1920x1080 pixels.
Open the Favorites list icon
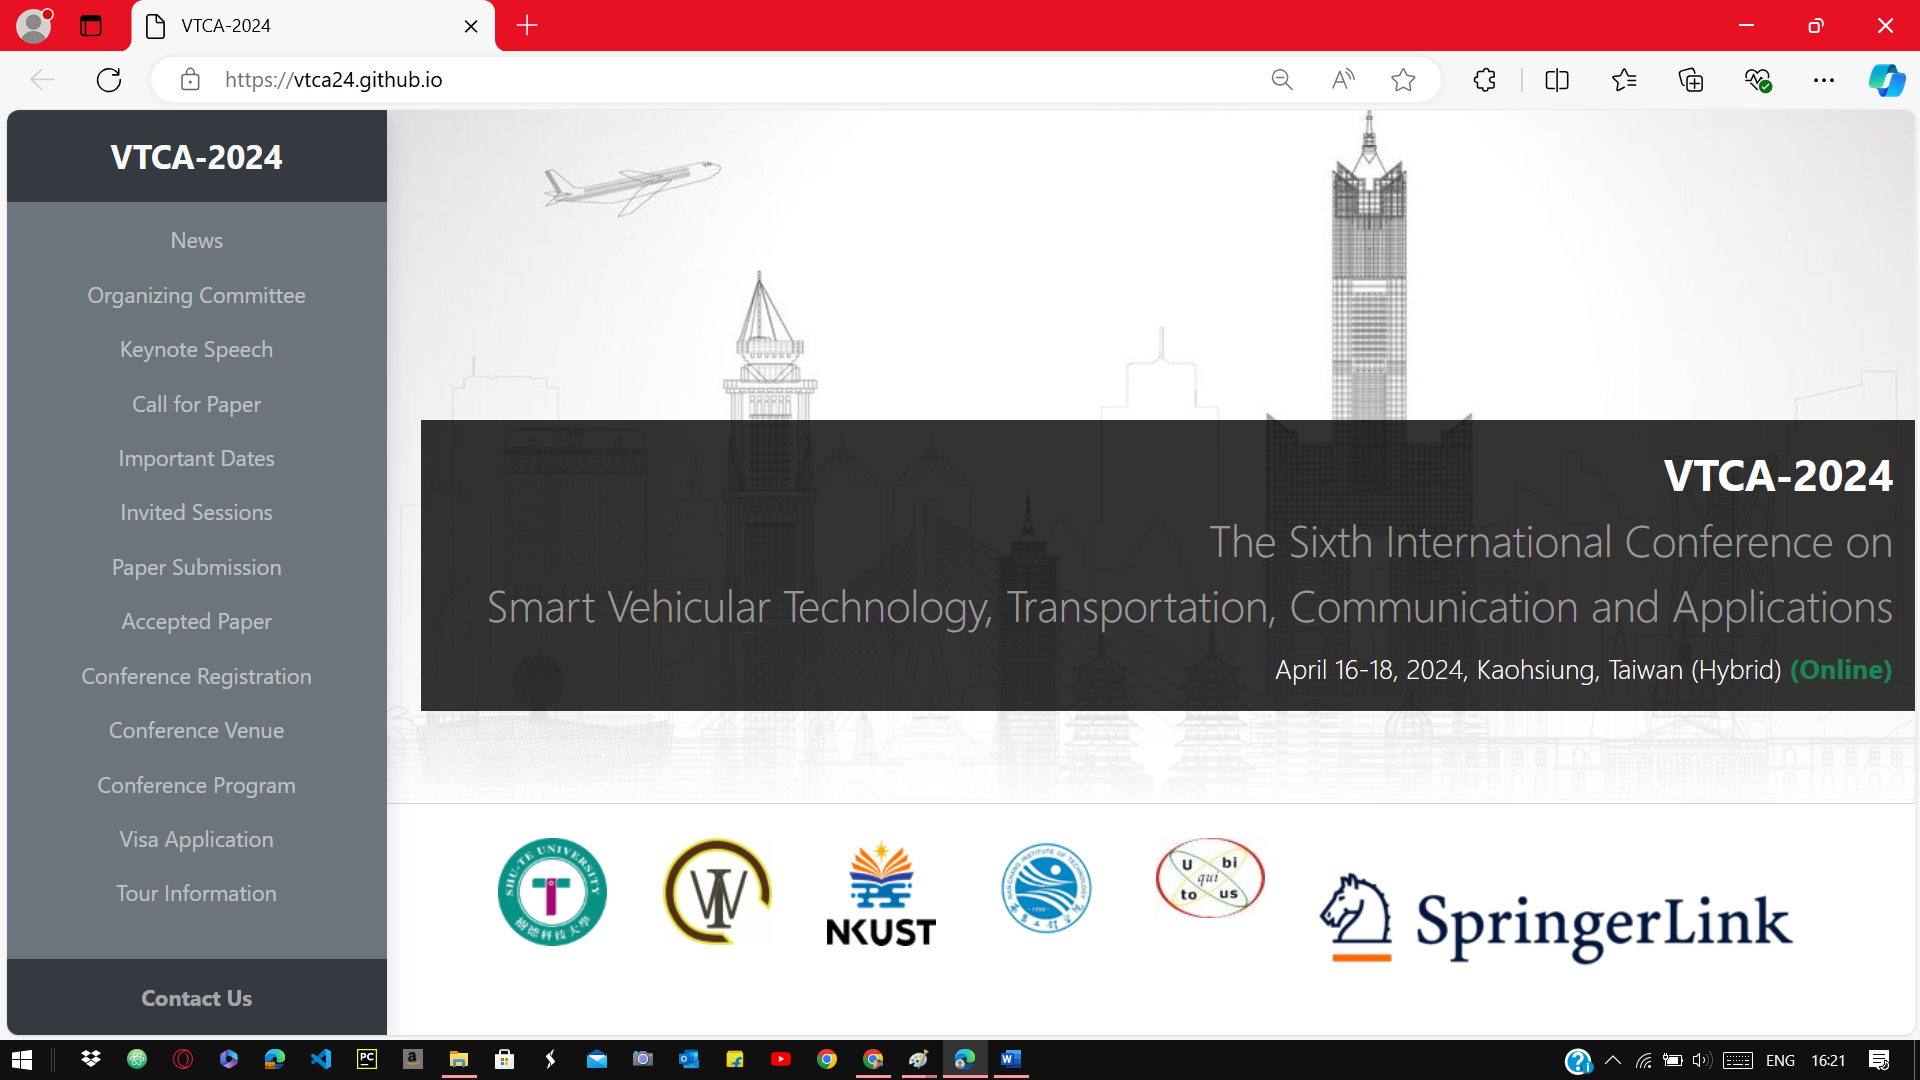(x=1624, y=80)
